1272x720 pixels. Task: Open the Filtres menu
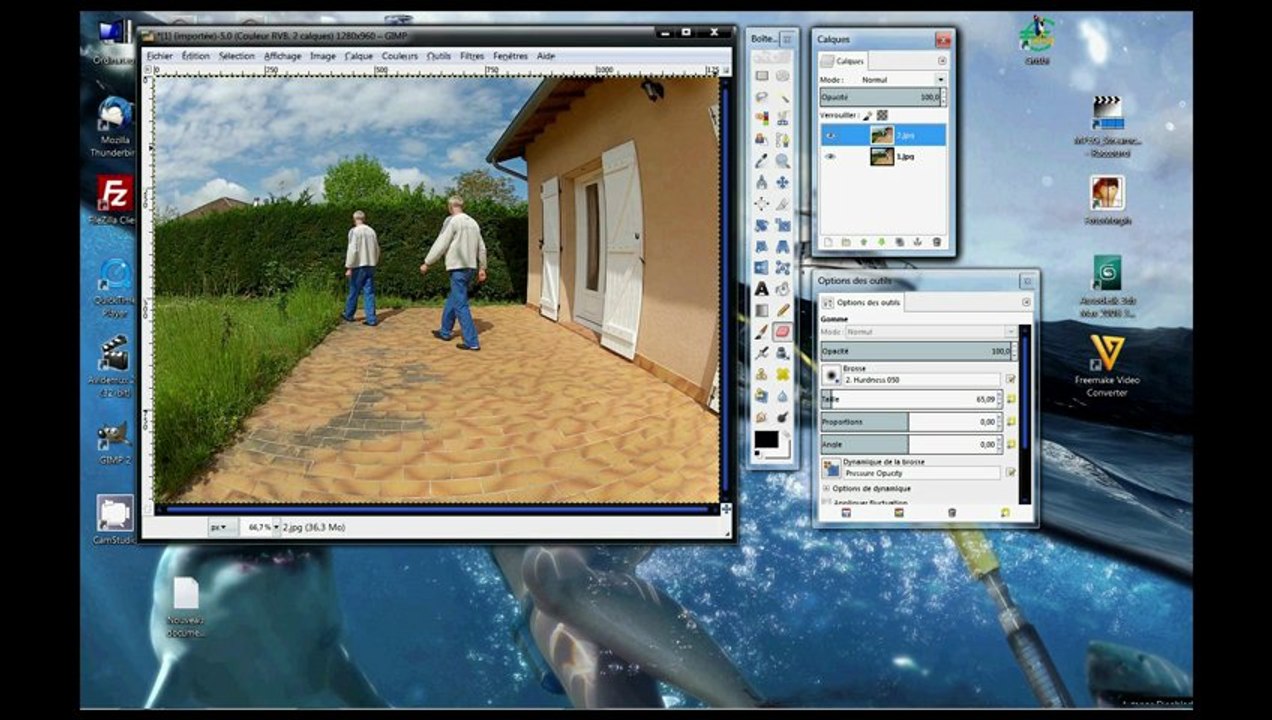point(472,56)
